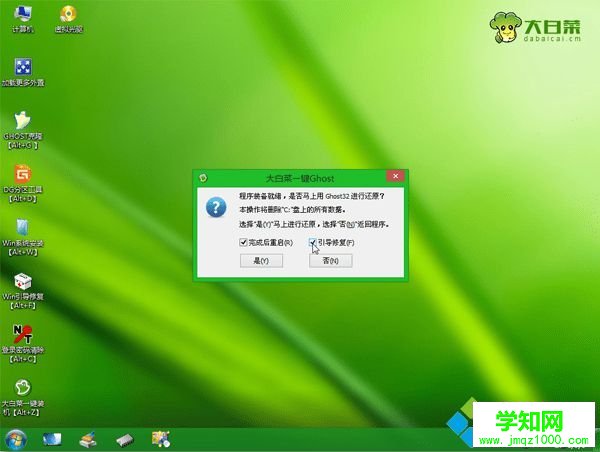Click the 否(N) button to cancel
This screenshot has width=600, height=452.
pyautogui.click(x=330, y=261)
